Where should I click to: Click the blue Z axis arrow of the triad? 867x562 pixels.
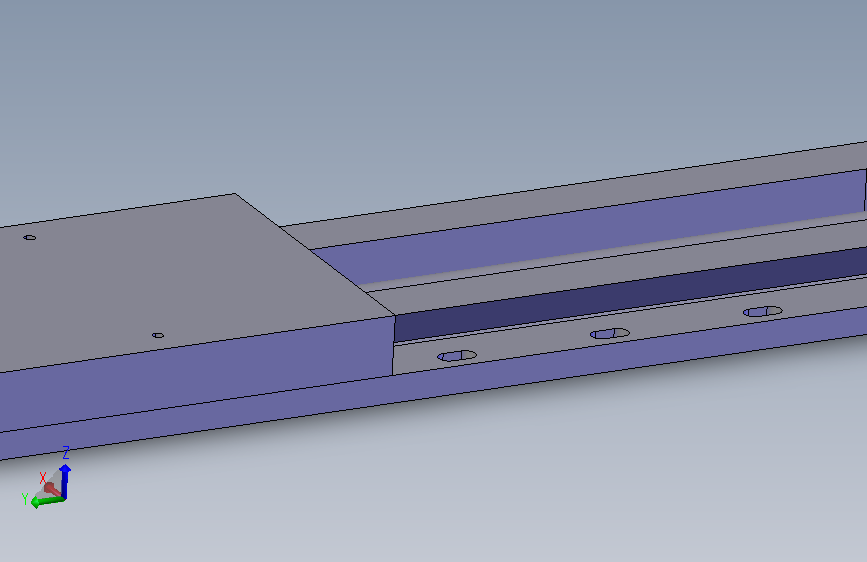65,481
